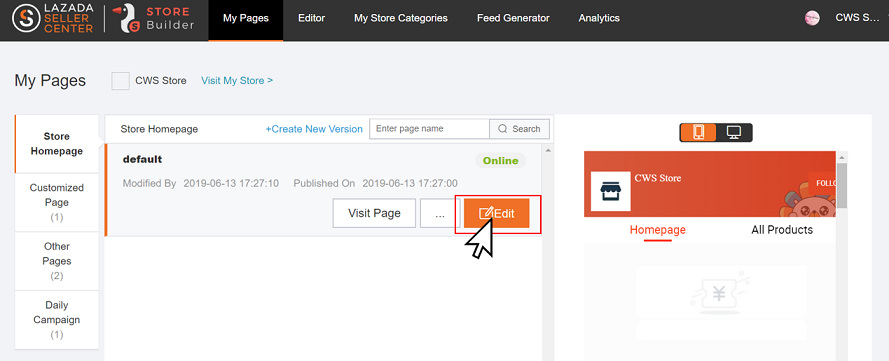Screen dimensions: 889x361
Task: Select Store Homepage in sidebar
Action: tap(57, 144)
